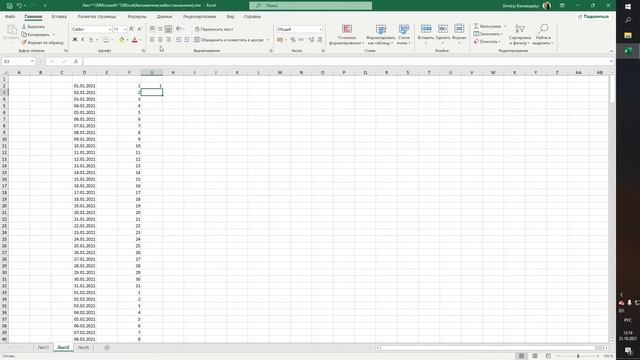The height and width of the screenshot is (360, 640).
Task: Toggle top vertical alignment button
Action: click(152, 29)
